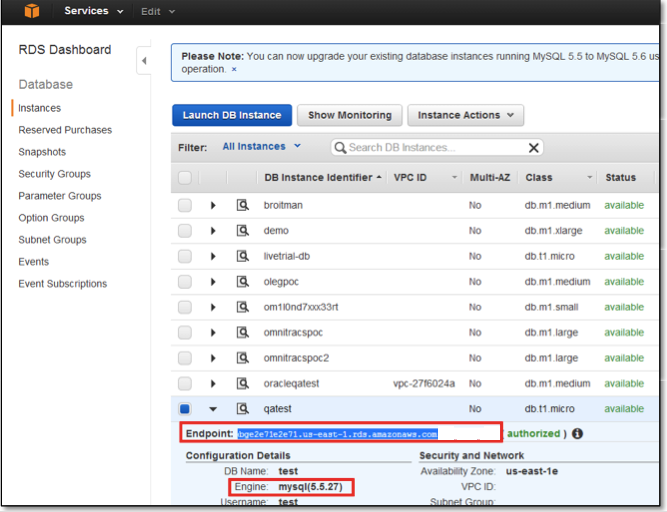
Task: Click the RDS Dashboard heading link
Action: click(x=65, y=50)
